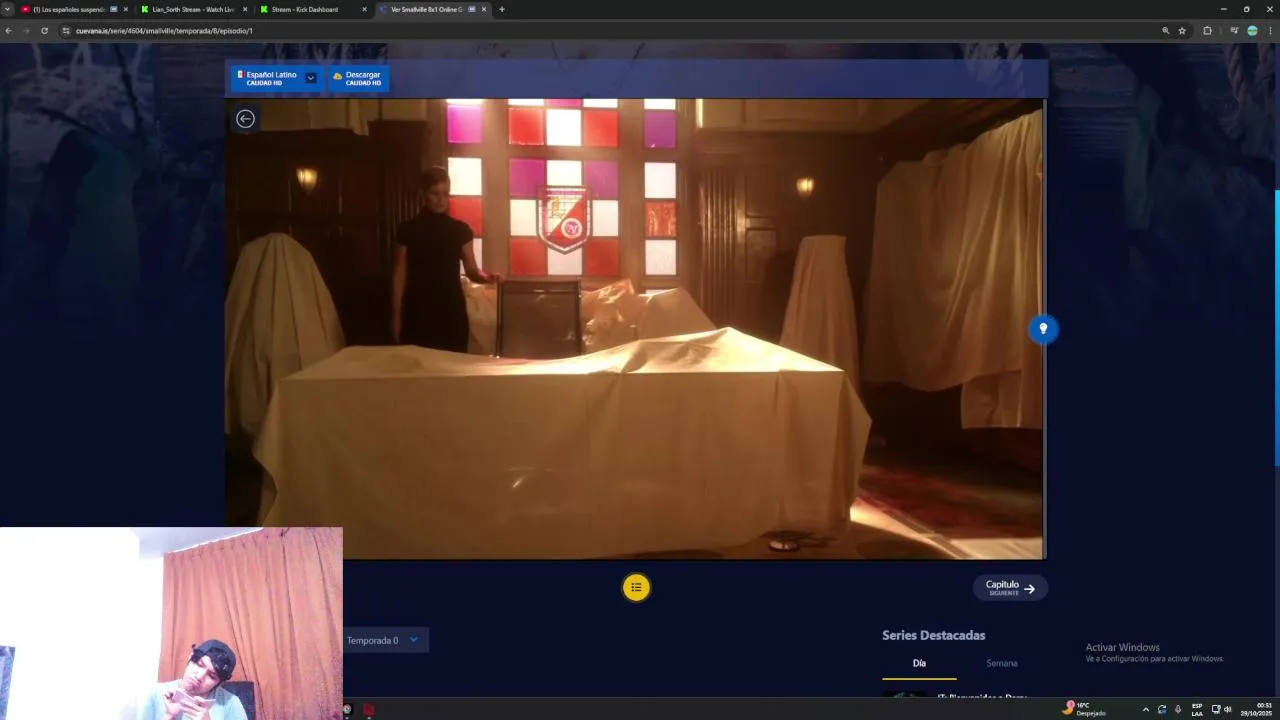
Task: Click the red app icon in the taskbar
Action: click(x=368, y=710)
